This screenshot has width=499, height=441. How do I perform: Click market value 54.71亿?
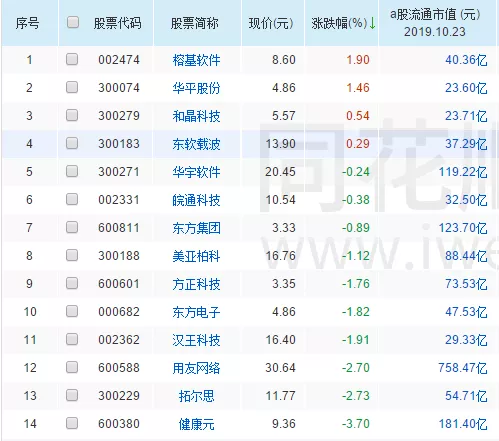tap(466, 396)
